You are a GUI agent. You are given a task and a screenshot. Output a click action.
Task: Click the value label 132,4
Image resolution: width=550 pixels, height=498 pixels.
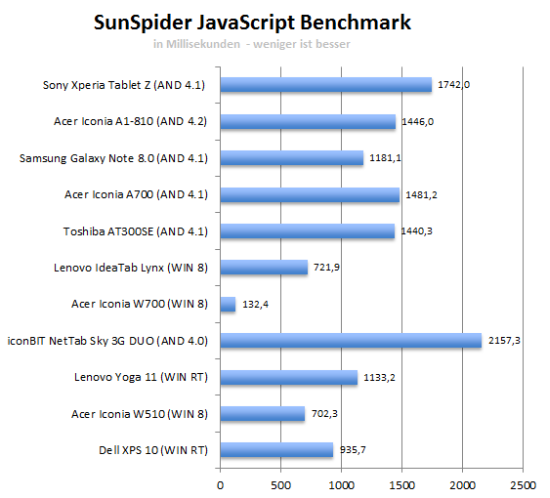255,304
